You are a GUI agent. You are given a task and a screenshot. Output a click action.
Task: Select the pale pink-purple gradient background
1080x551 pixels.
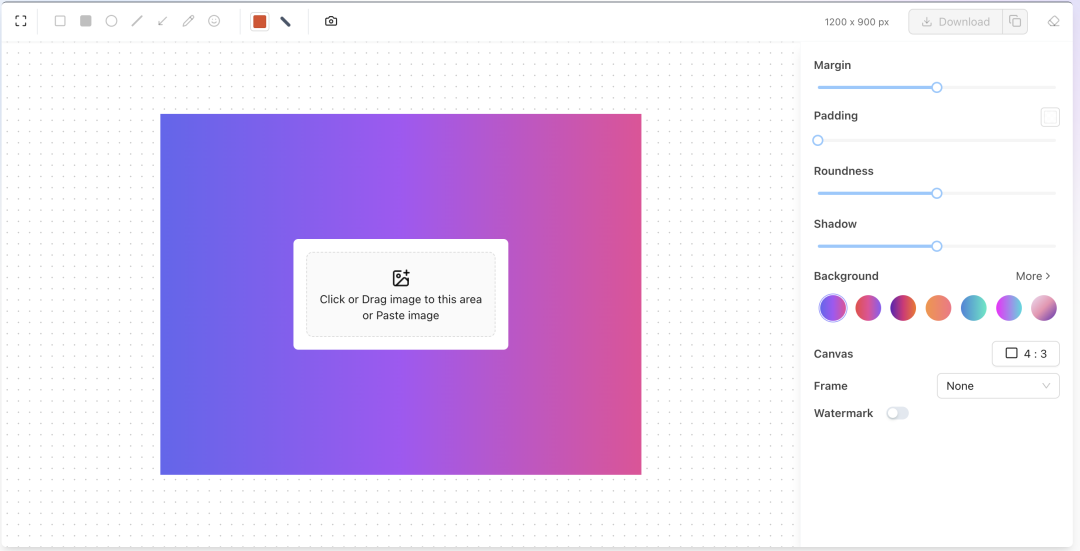[x=1043, y=308]
